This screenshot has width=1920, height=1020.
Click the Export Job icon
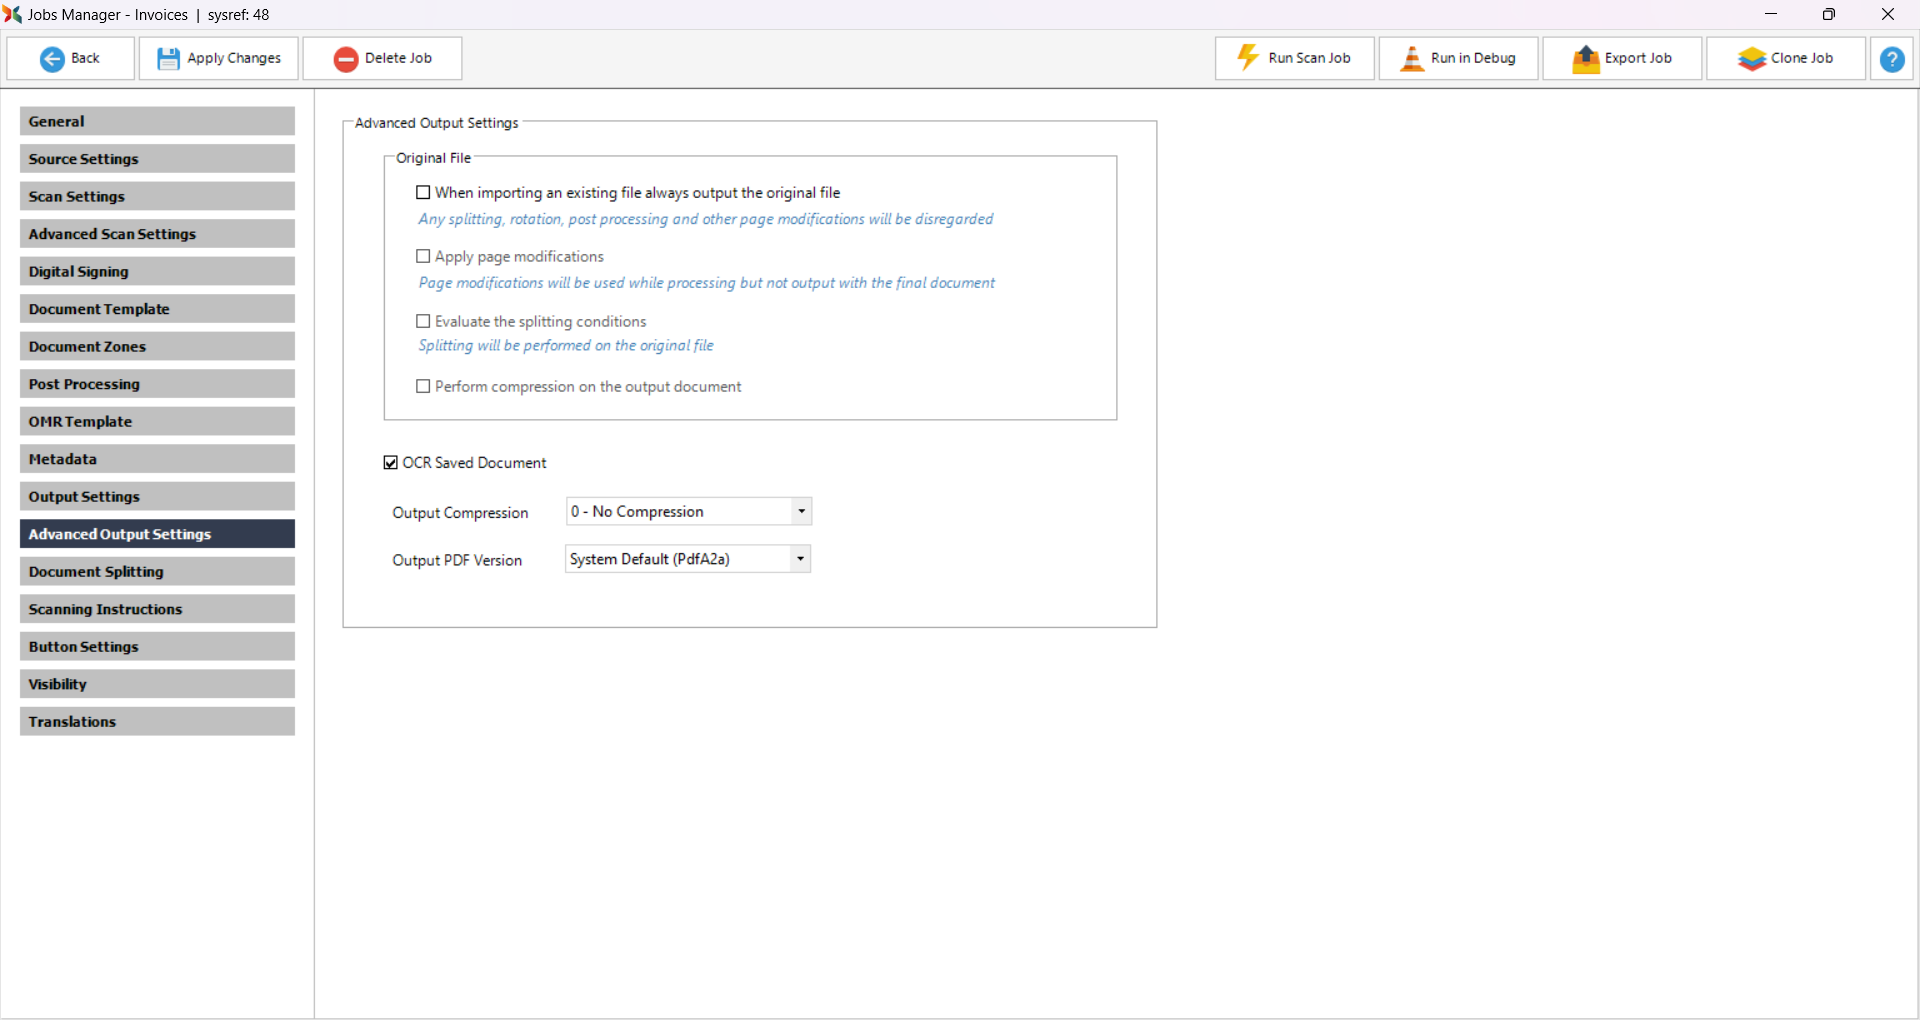click(x=1586, y=59)
